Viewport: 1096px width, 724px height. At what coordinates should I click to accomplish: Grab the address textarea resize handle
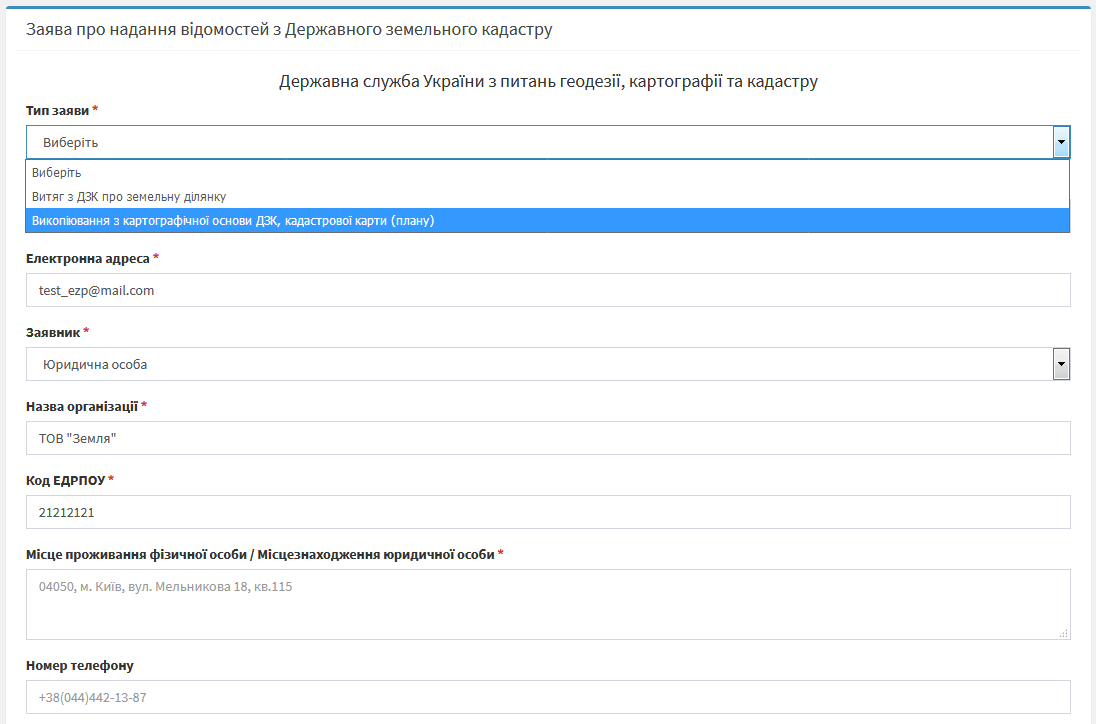pyautogui.click(x=1063, y=633)
